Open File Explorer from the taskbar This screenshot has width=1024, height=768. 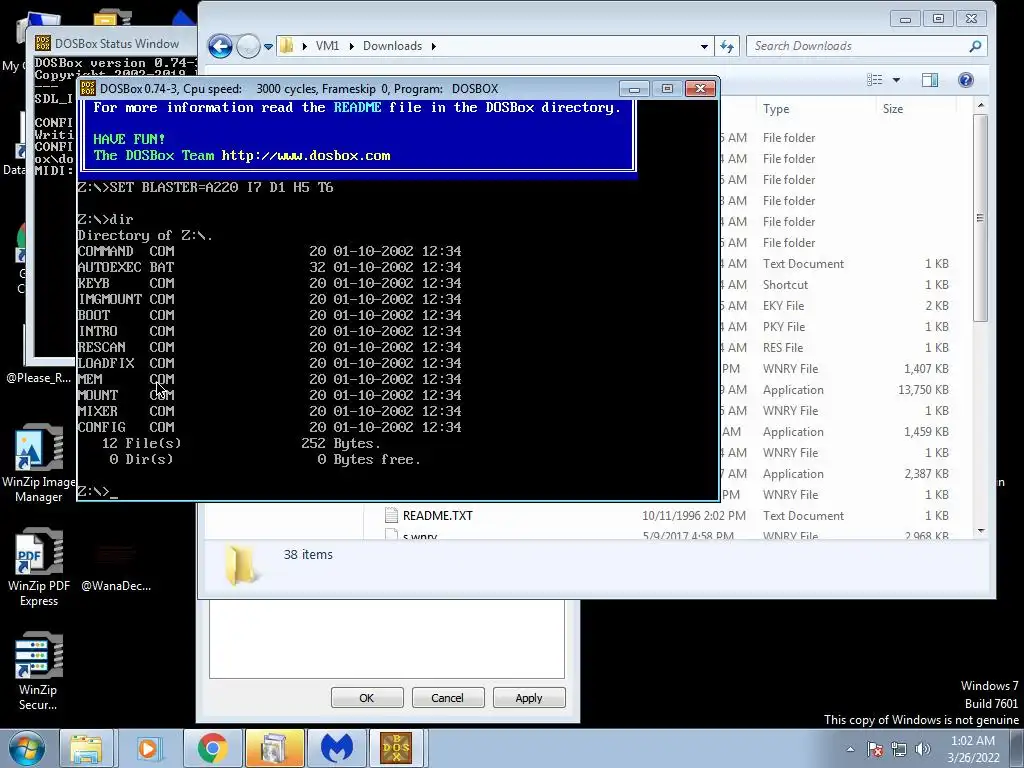pyautogui.click(x=86, y=748)
